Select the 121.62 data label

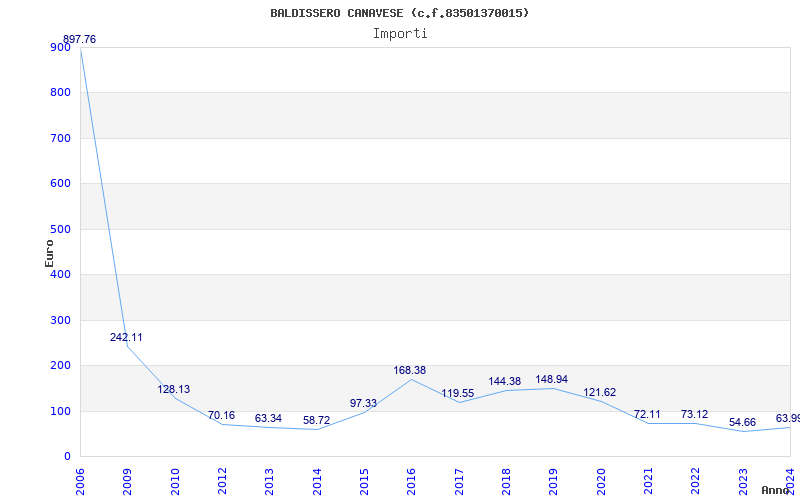[x=599, y=392]
